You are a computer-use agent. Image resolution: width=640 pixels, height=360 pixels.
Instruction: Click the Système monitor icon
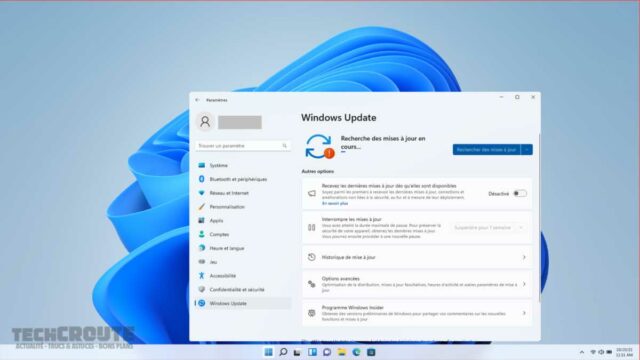[202, 165]
